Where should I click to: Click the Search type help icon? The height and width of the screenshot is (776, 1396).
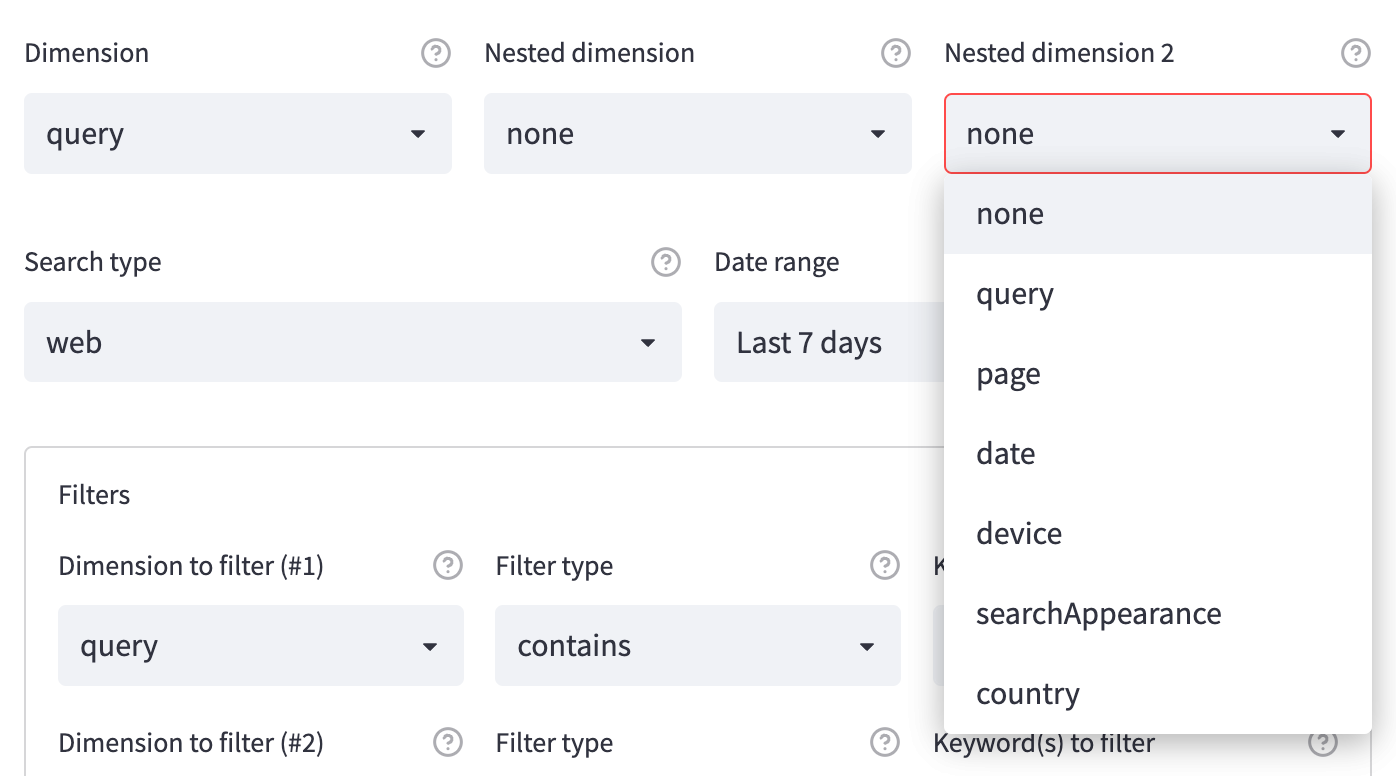click(x=665, y=262)
